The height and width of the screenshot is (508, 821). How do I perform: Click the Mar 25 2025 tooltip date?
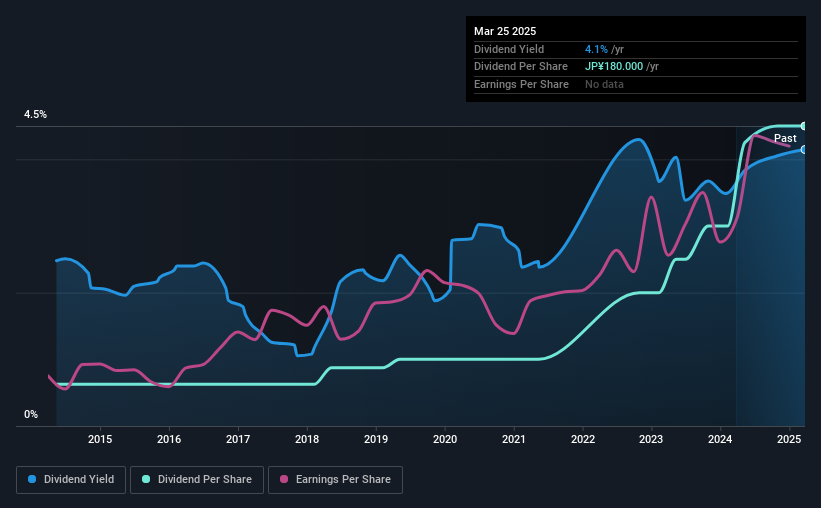505,31
